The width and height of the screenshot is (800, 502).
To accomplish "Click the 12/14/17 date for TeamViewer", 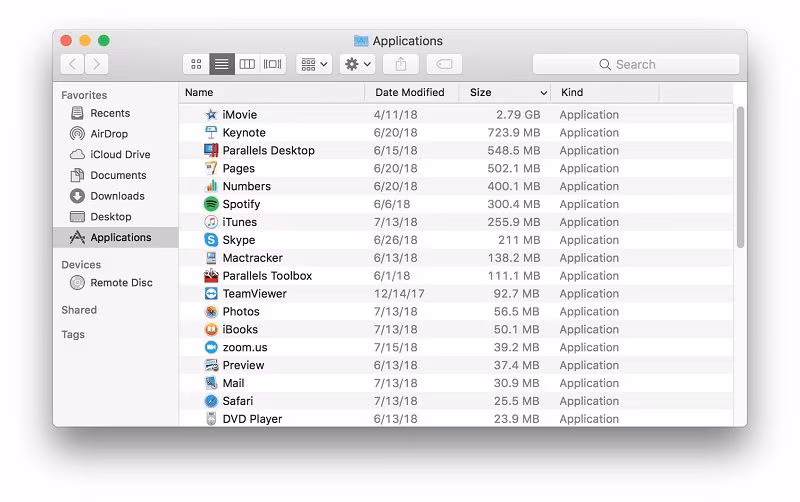I will [399, 294].
